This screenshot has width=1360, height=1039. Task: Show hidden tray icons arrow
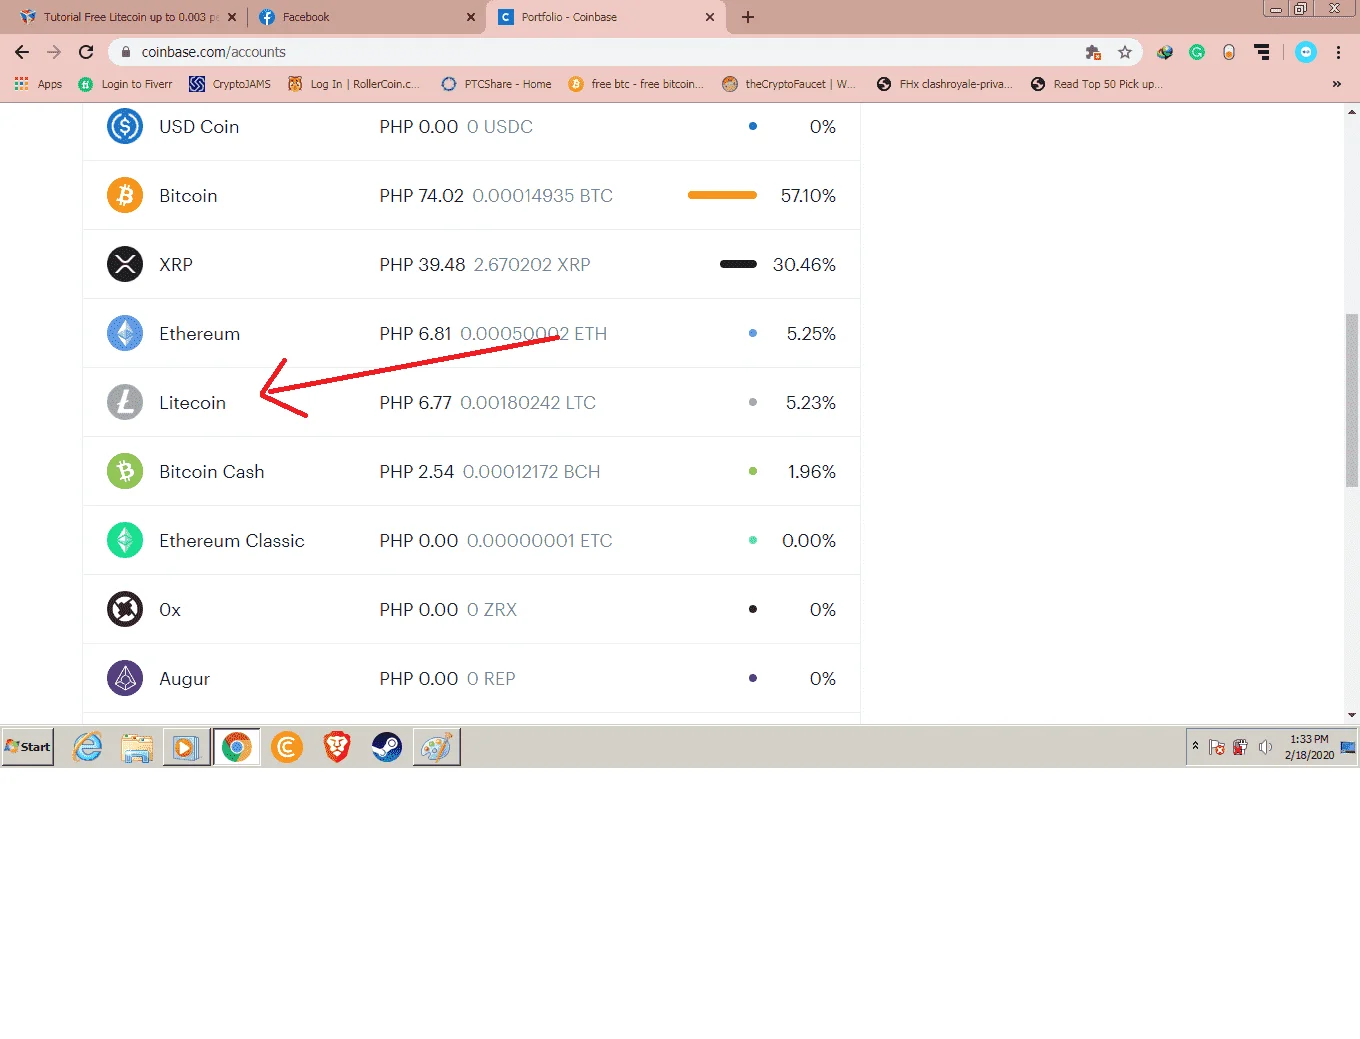(1195, 746)
